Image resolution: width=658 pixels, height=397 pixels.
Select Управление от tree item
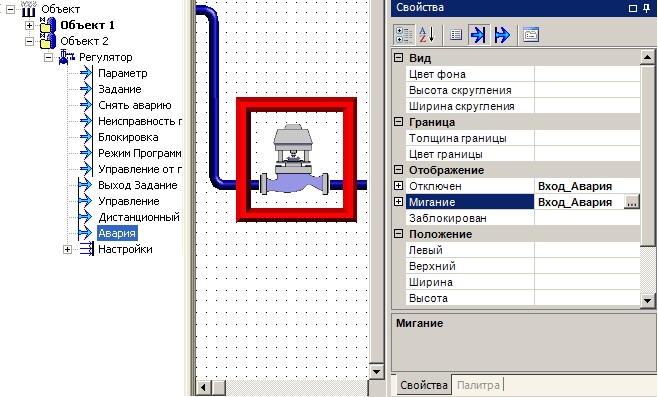click(139, 169)
